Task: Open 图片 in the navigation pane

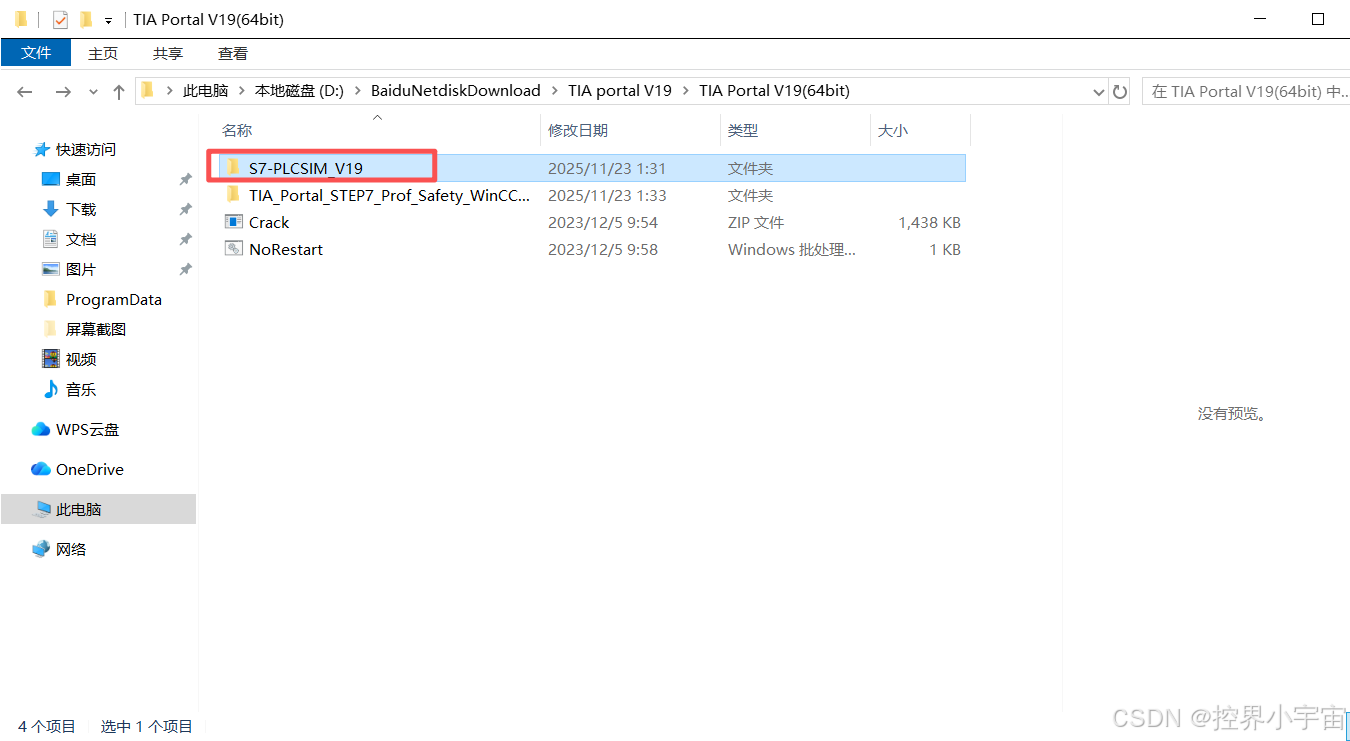Action: 81,269
